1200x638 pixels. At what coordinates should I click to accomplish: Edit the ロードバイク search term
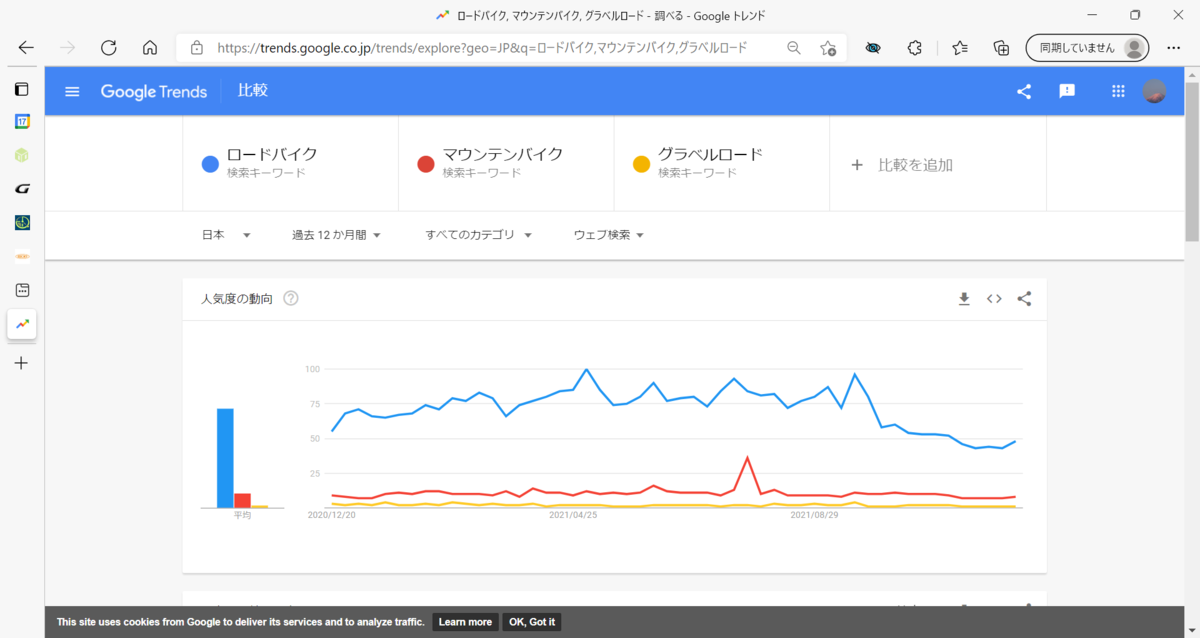tap(272, 155)
